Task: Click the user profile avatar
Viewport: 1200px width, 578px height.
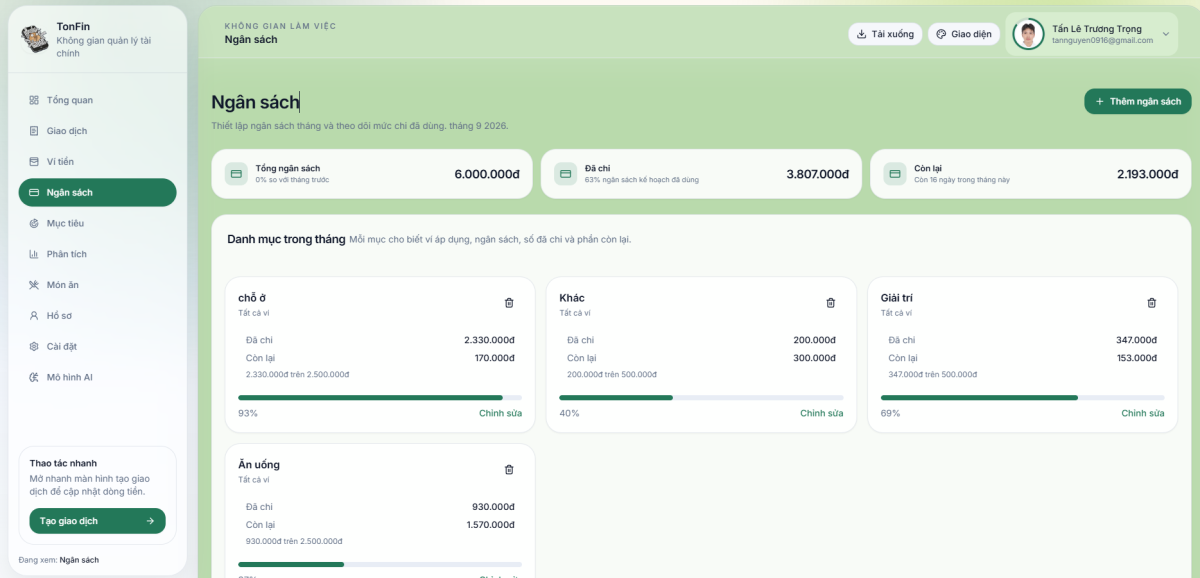Action: (1028, 34)
